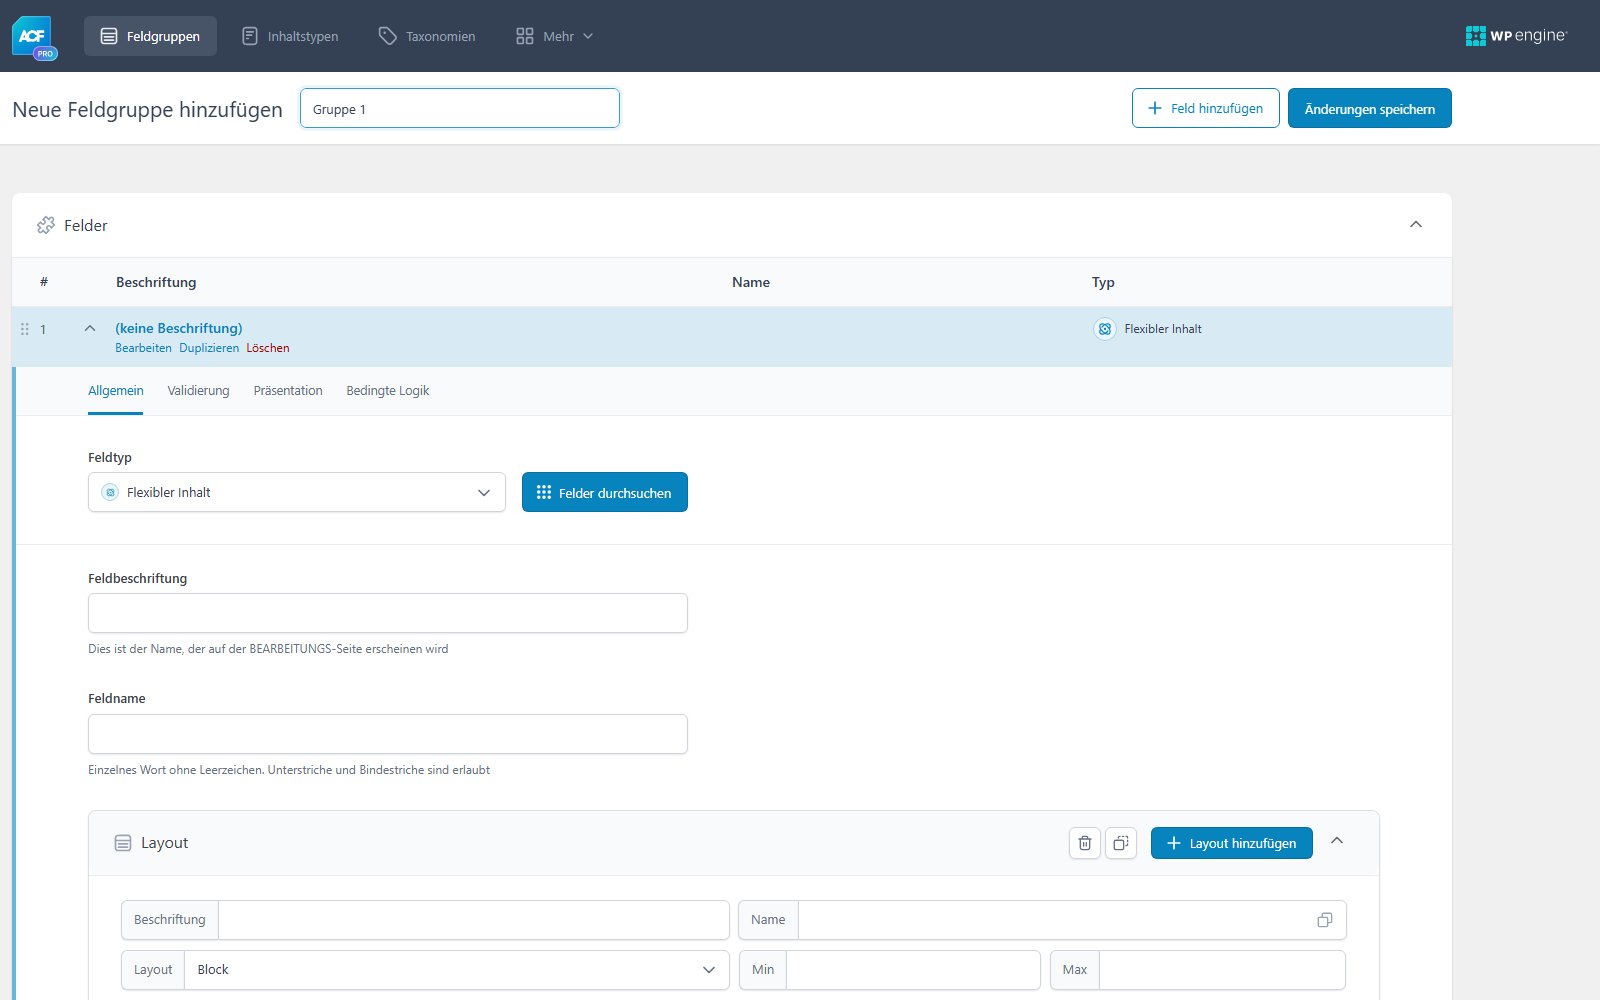Click the Name column header
Viewport: 1600px width, 1000px height.
[x=751, y=282]
